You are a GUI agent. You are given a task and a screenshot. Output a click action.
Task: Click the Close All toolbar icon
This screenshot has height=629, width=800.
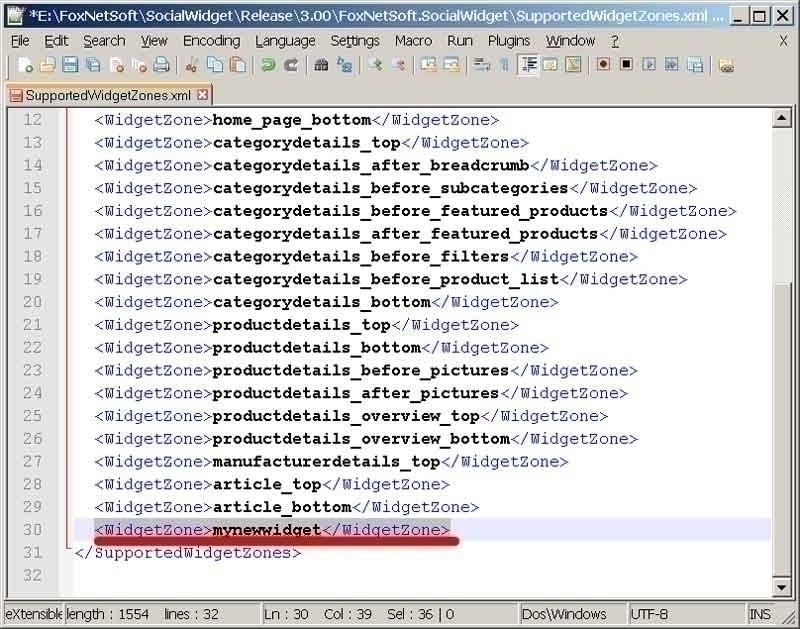pos(139,65)
